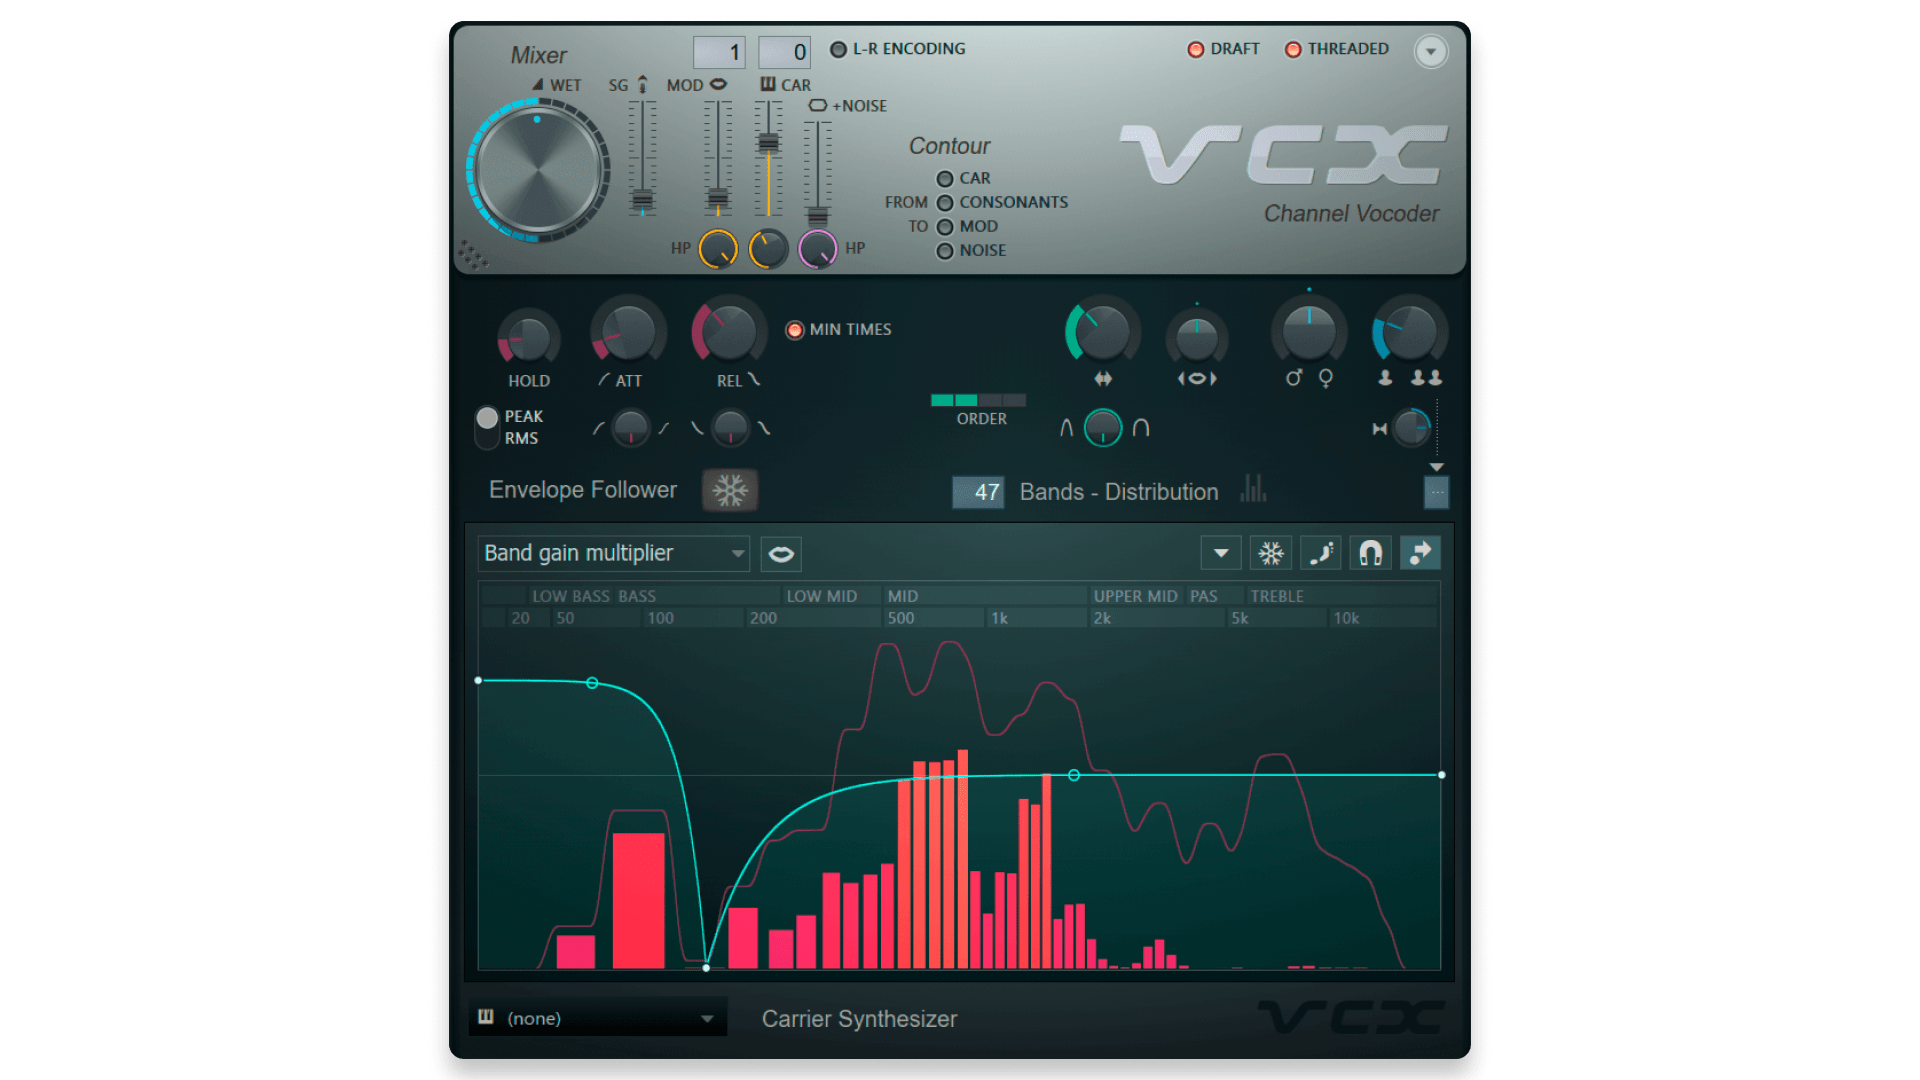Select the headphone monitor icon in band controls
Screen dimensions: 1920x1080
click(x=1369, y=555)
